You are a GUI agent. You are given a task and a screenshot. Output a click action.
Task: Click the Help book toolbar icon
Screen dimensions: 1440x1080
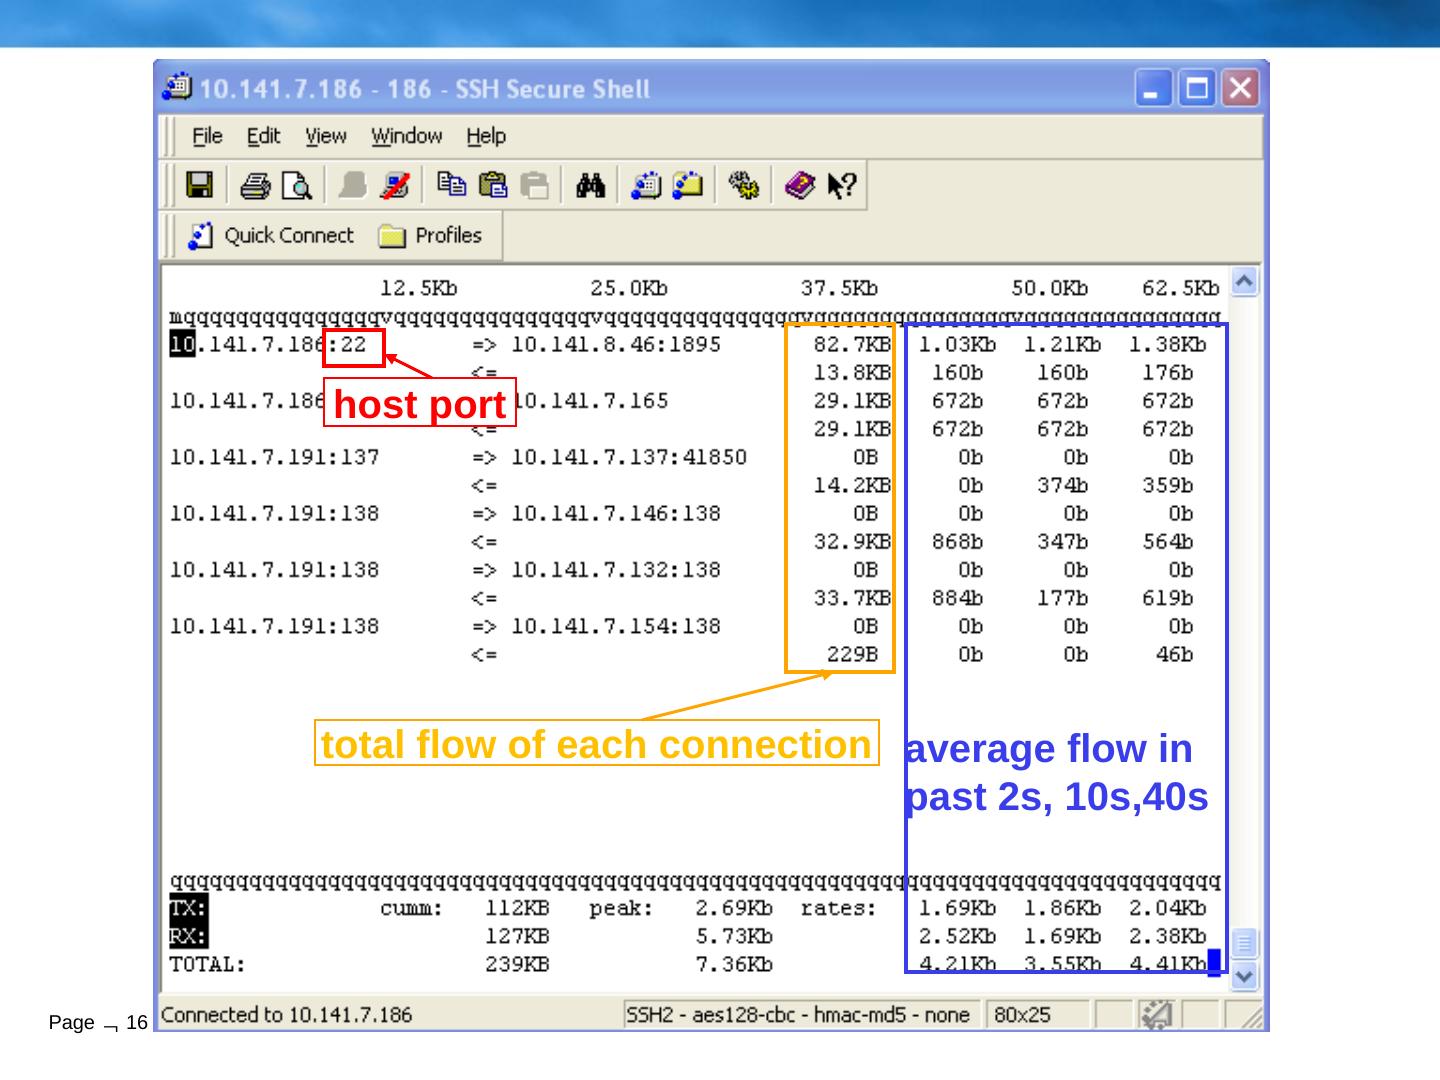[x=799, y=186]
